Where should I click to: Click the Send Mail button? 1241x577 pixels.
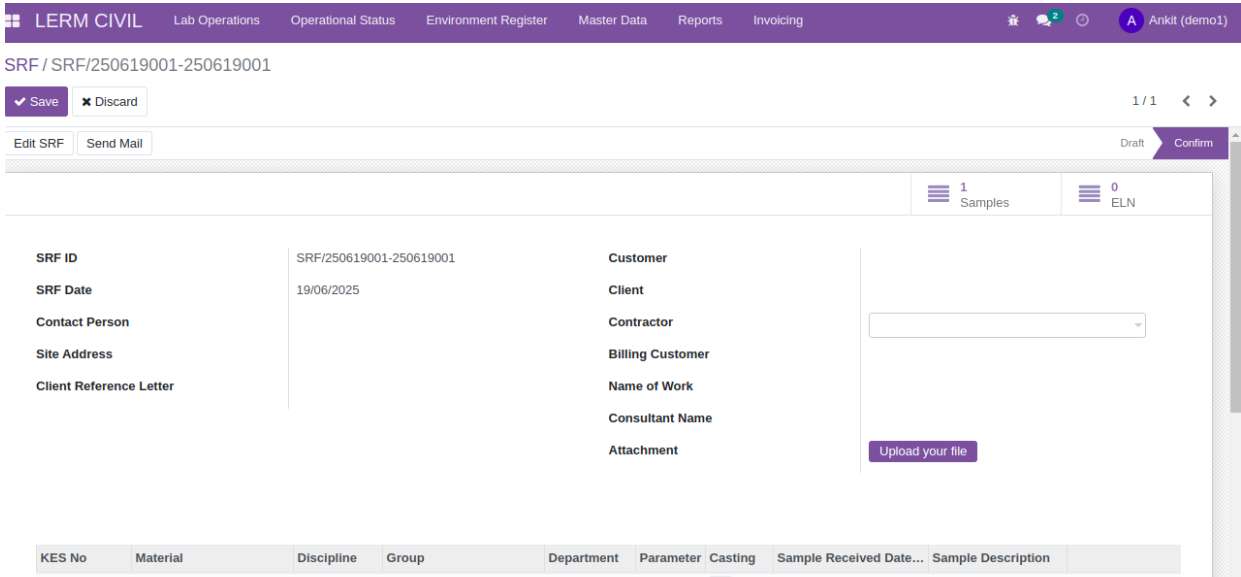[x=114, y=144]
